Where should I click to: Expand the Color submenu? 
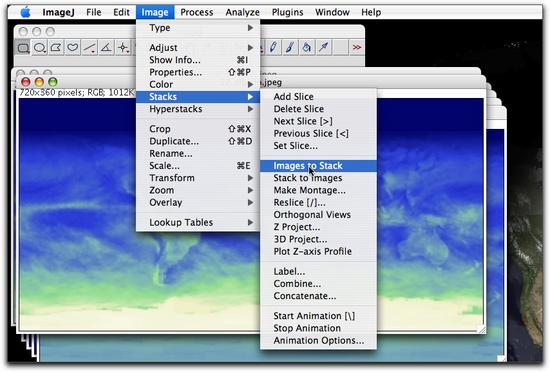pyautogui.click(x=198, y=84)
